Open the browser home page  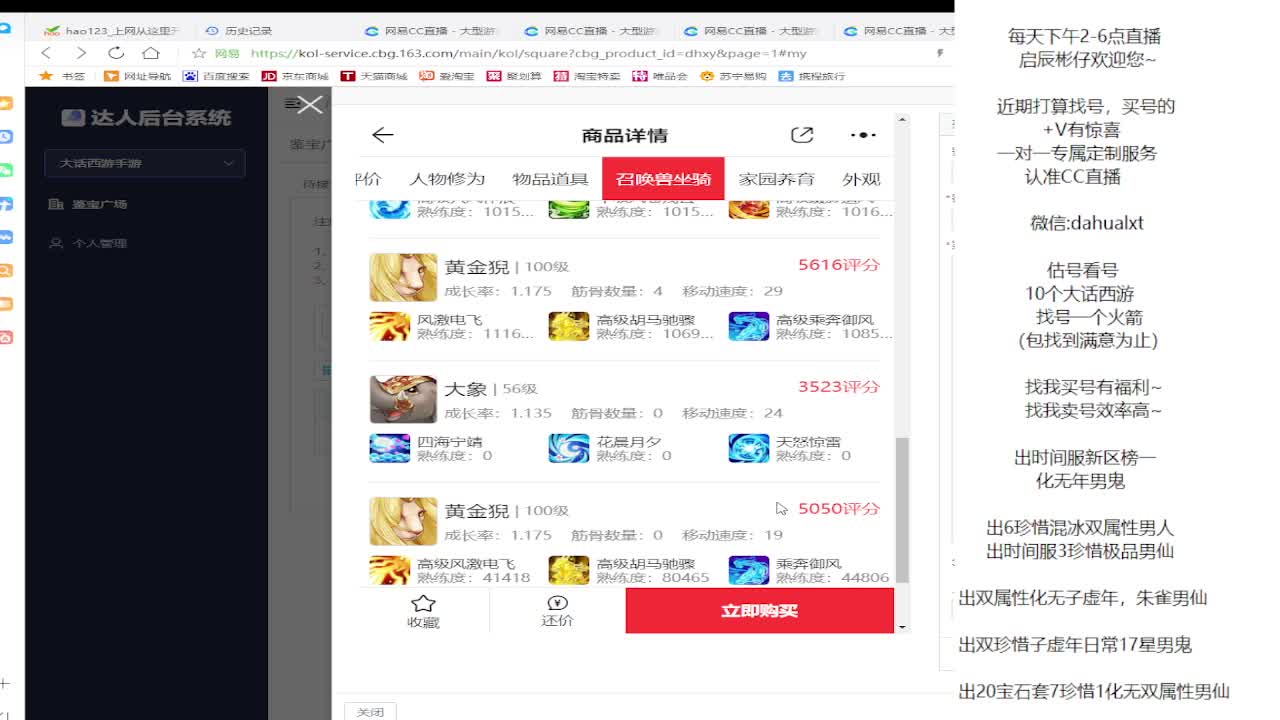[151, 53]
